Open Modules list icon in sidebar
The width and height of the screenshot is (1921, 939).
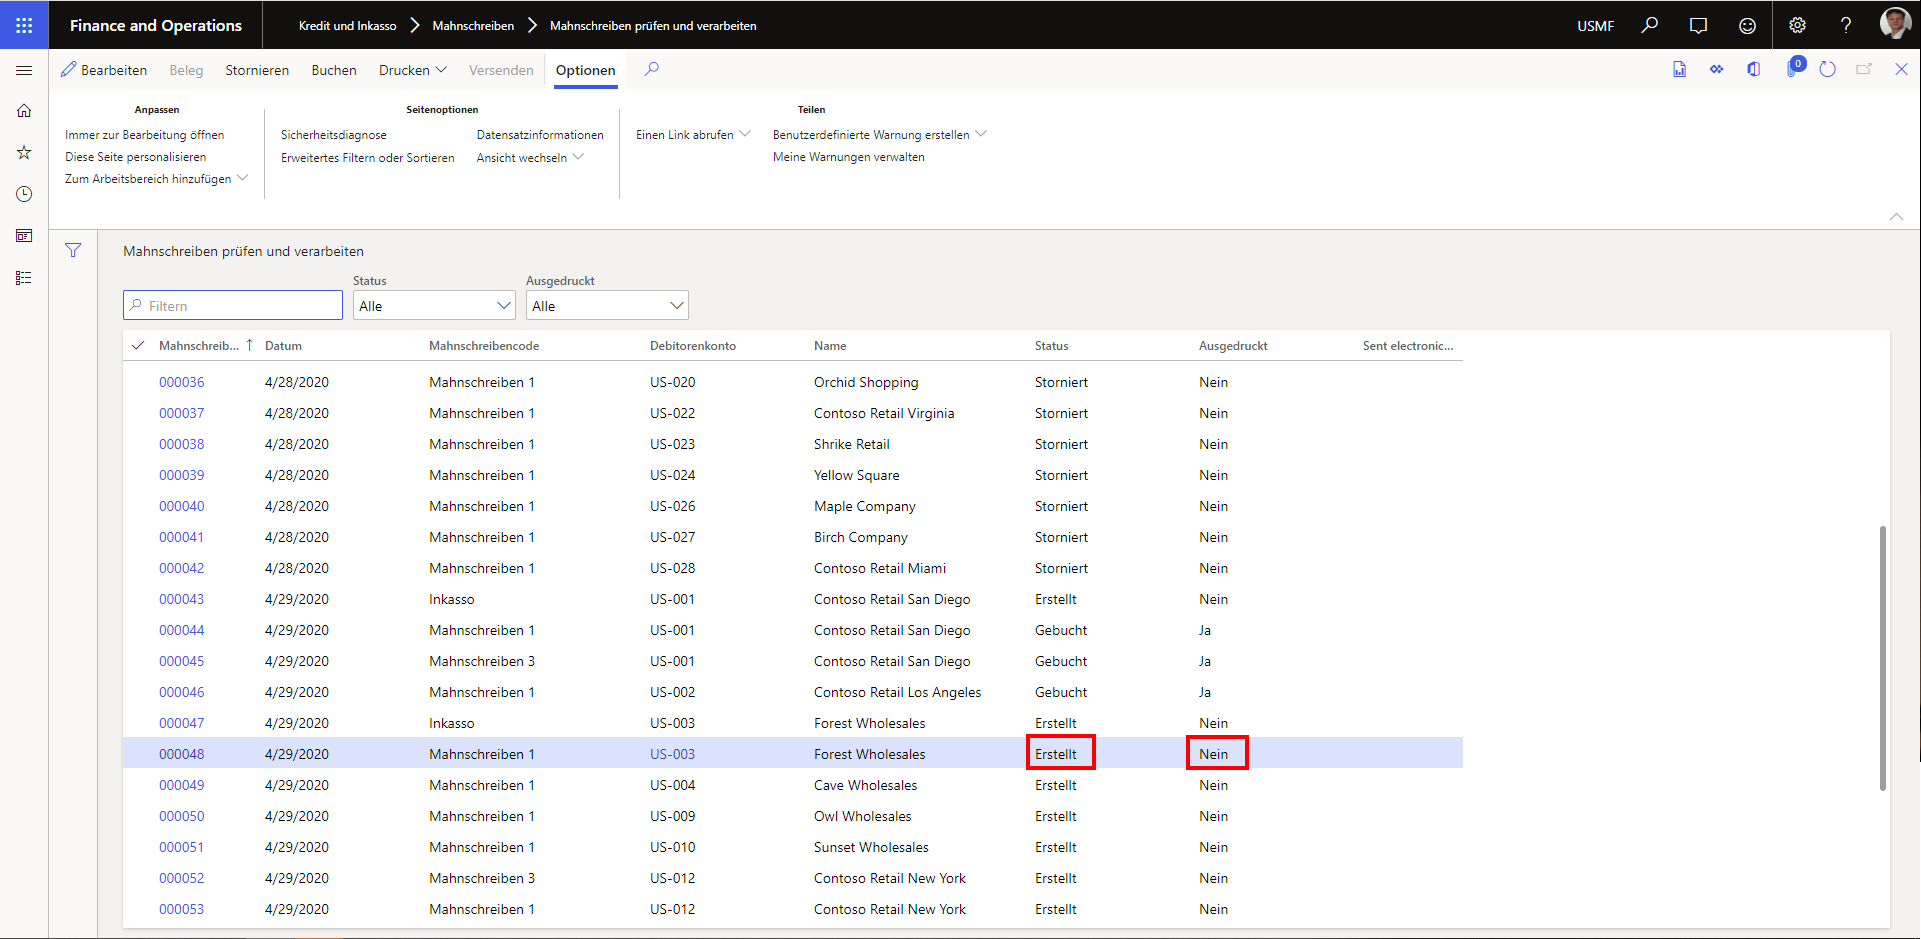(24, 278)
